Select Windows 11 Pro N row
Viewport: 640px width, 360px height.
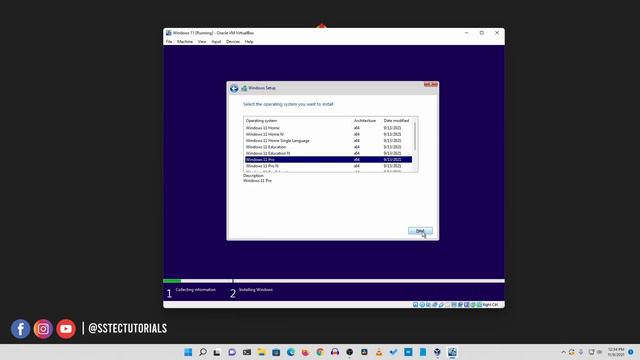[x=328, y=166]
